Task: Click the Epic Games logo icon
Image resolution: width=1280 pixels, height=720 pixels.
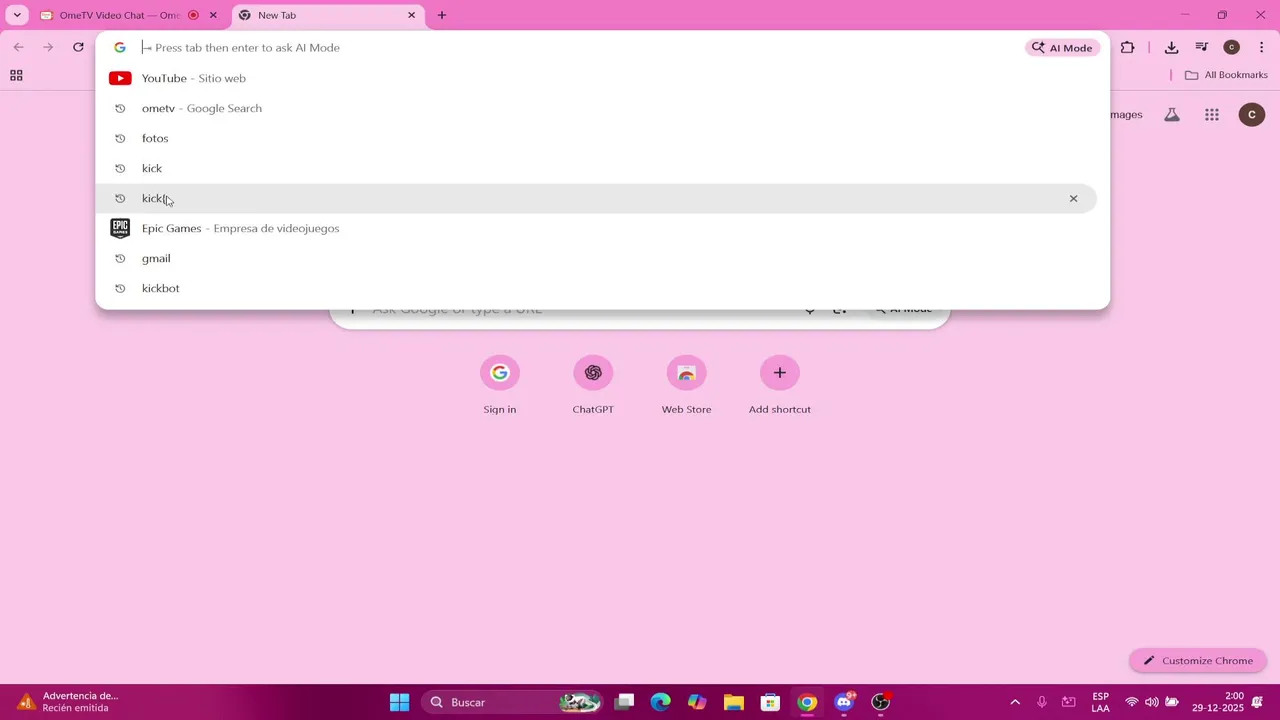Action: [120, 228]
